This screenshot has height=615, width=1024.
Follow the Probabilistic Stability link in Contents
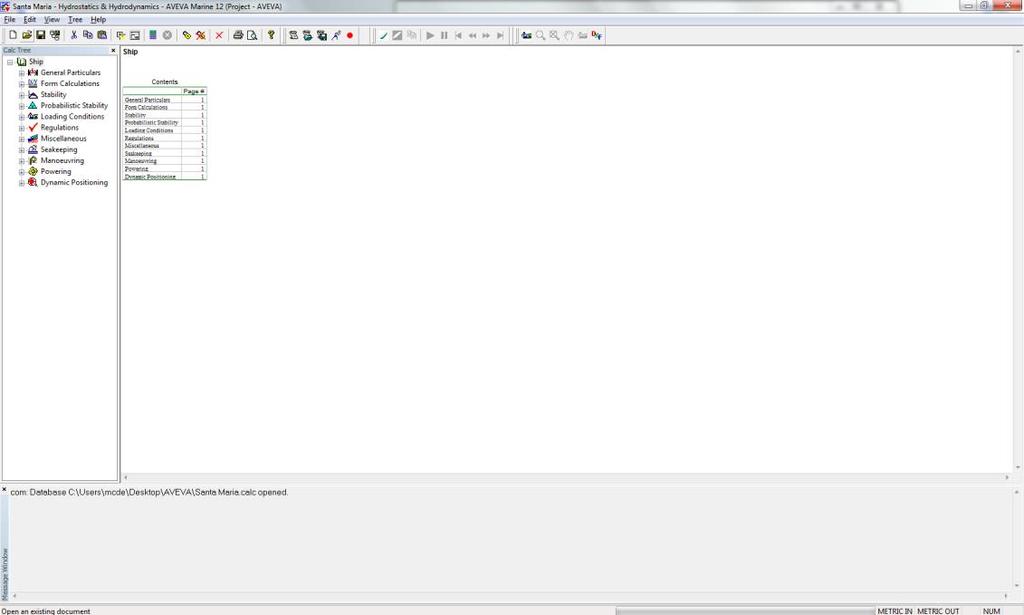click(x=152, y=123)
